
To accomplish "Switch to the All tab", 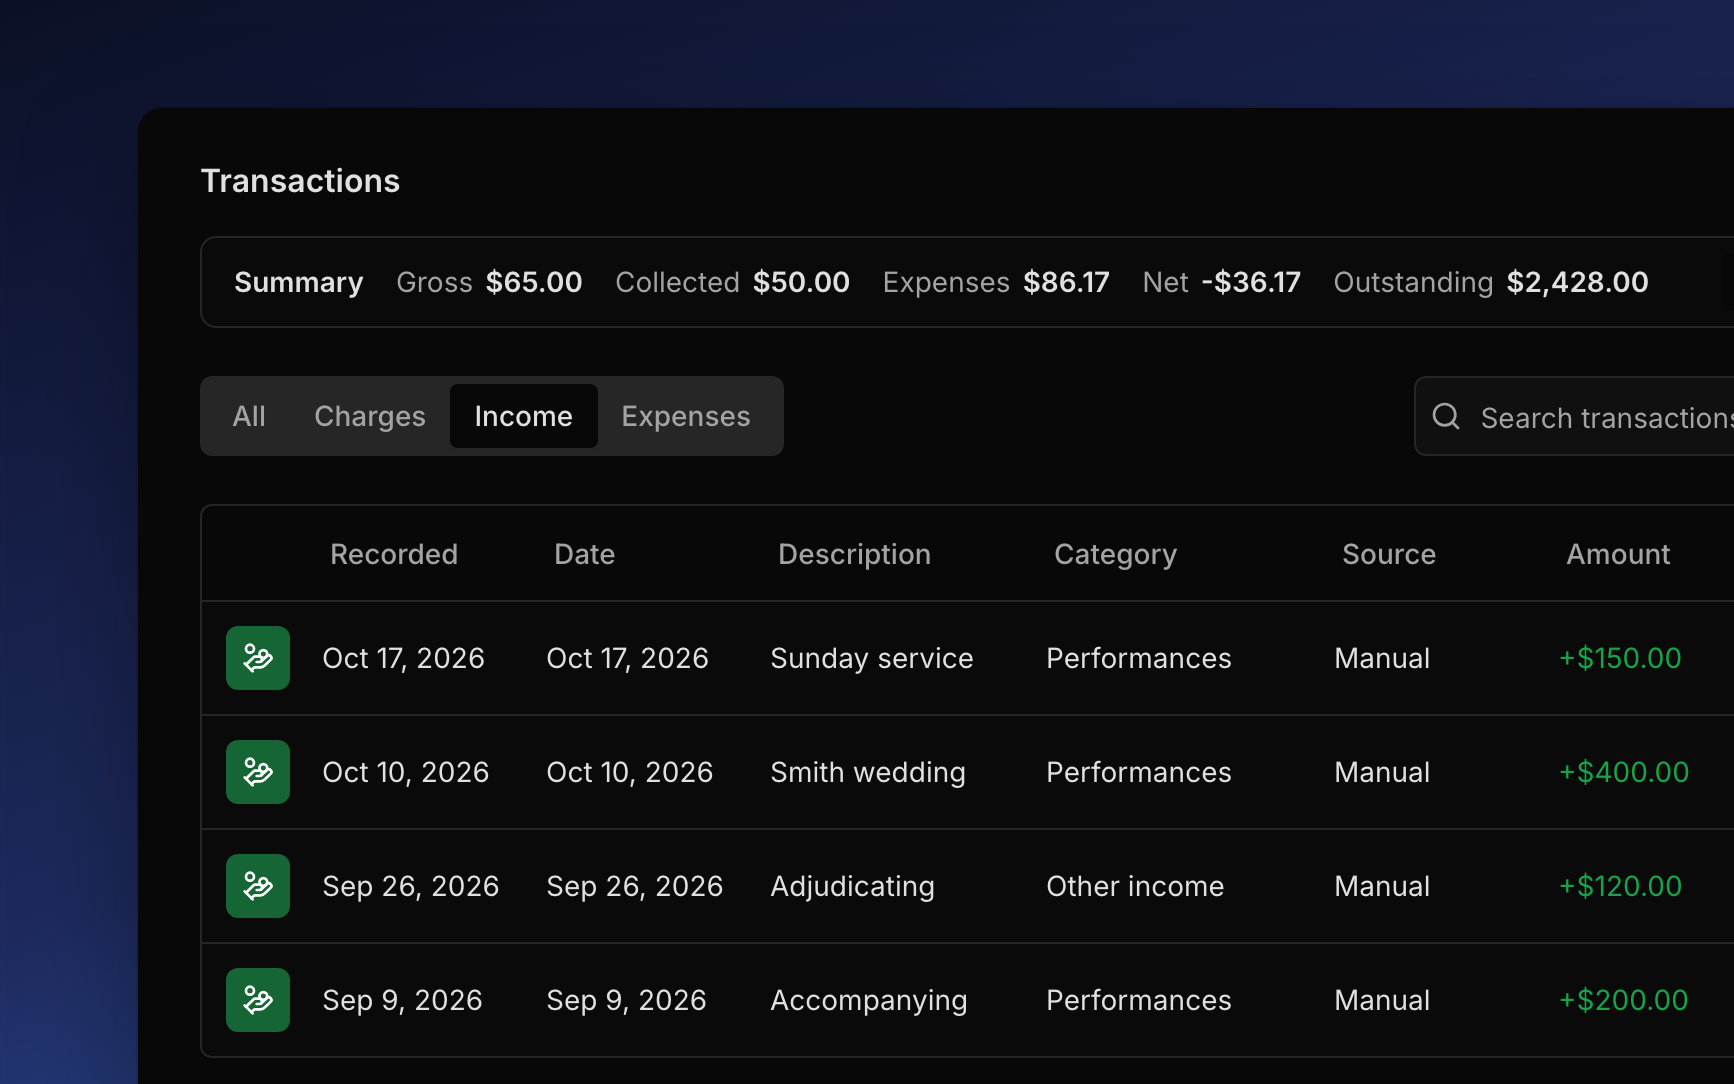I will click(249, 416).
